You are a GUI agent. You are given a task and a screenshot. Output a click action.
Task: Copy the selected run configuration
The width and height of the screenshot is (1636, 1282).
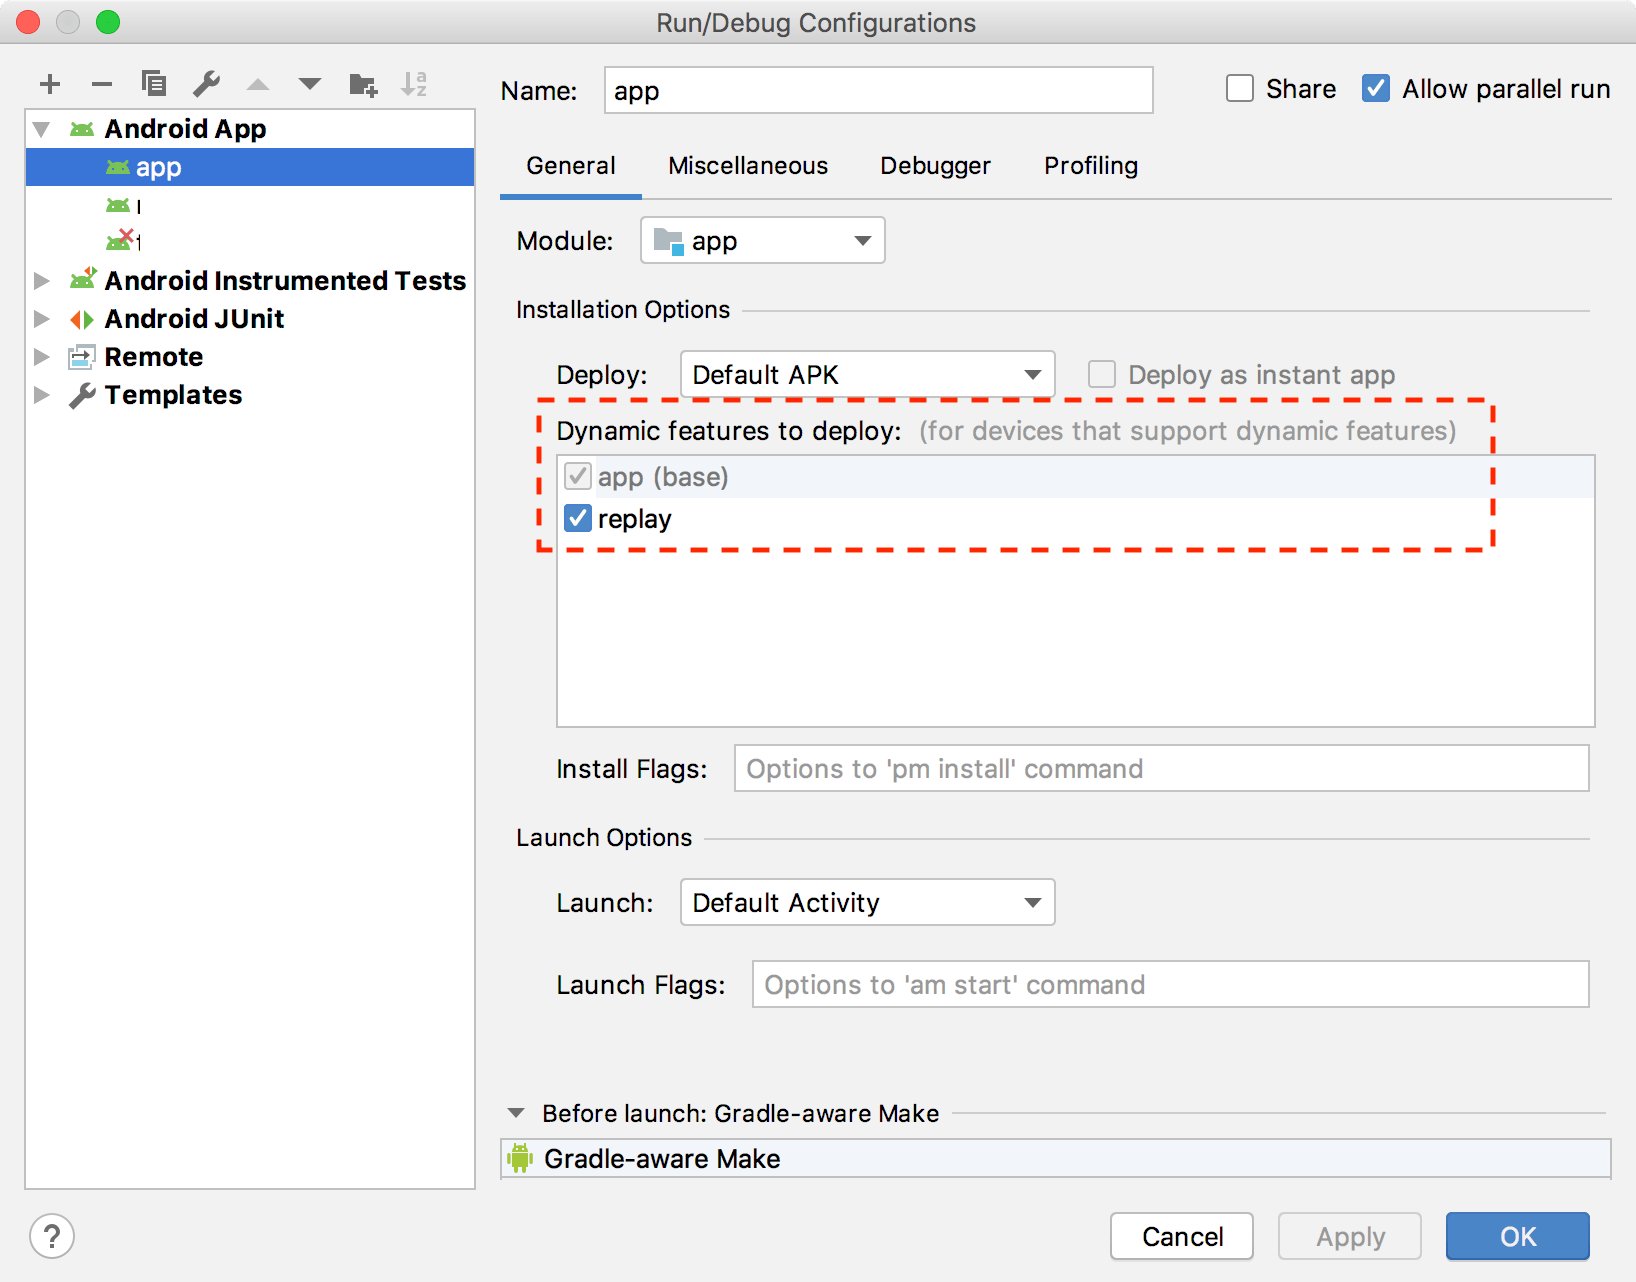click(153, 84)
